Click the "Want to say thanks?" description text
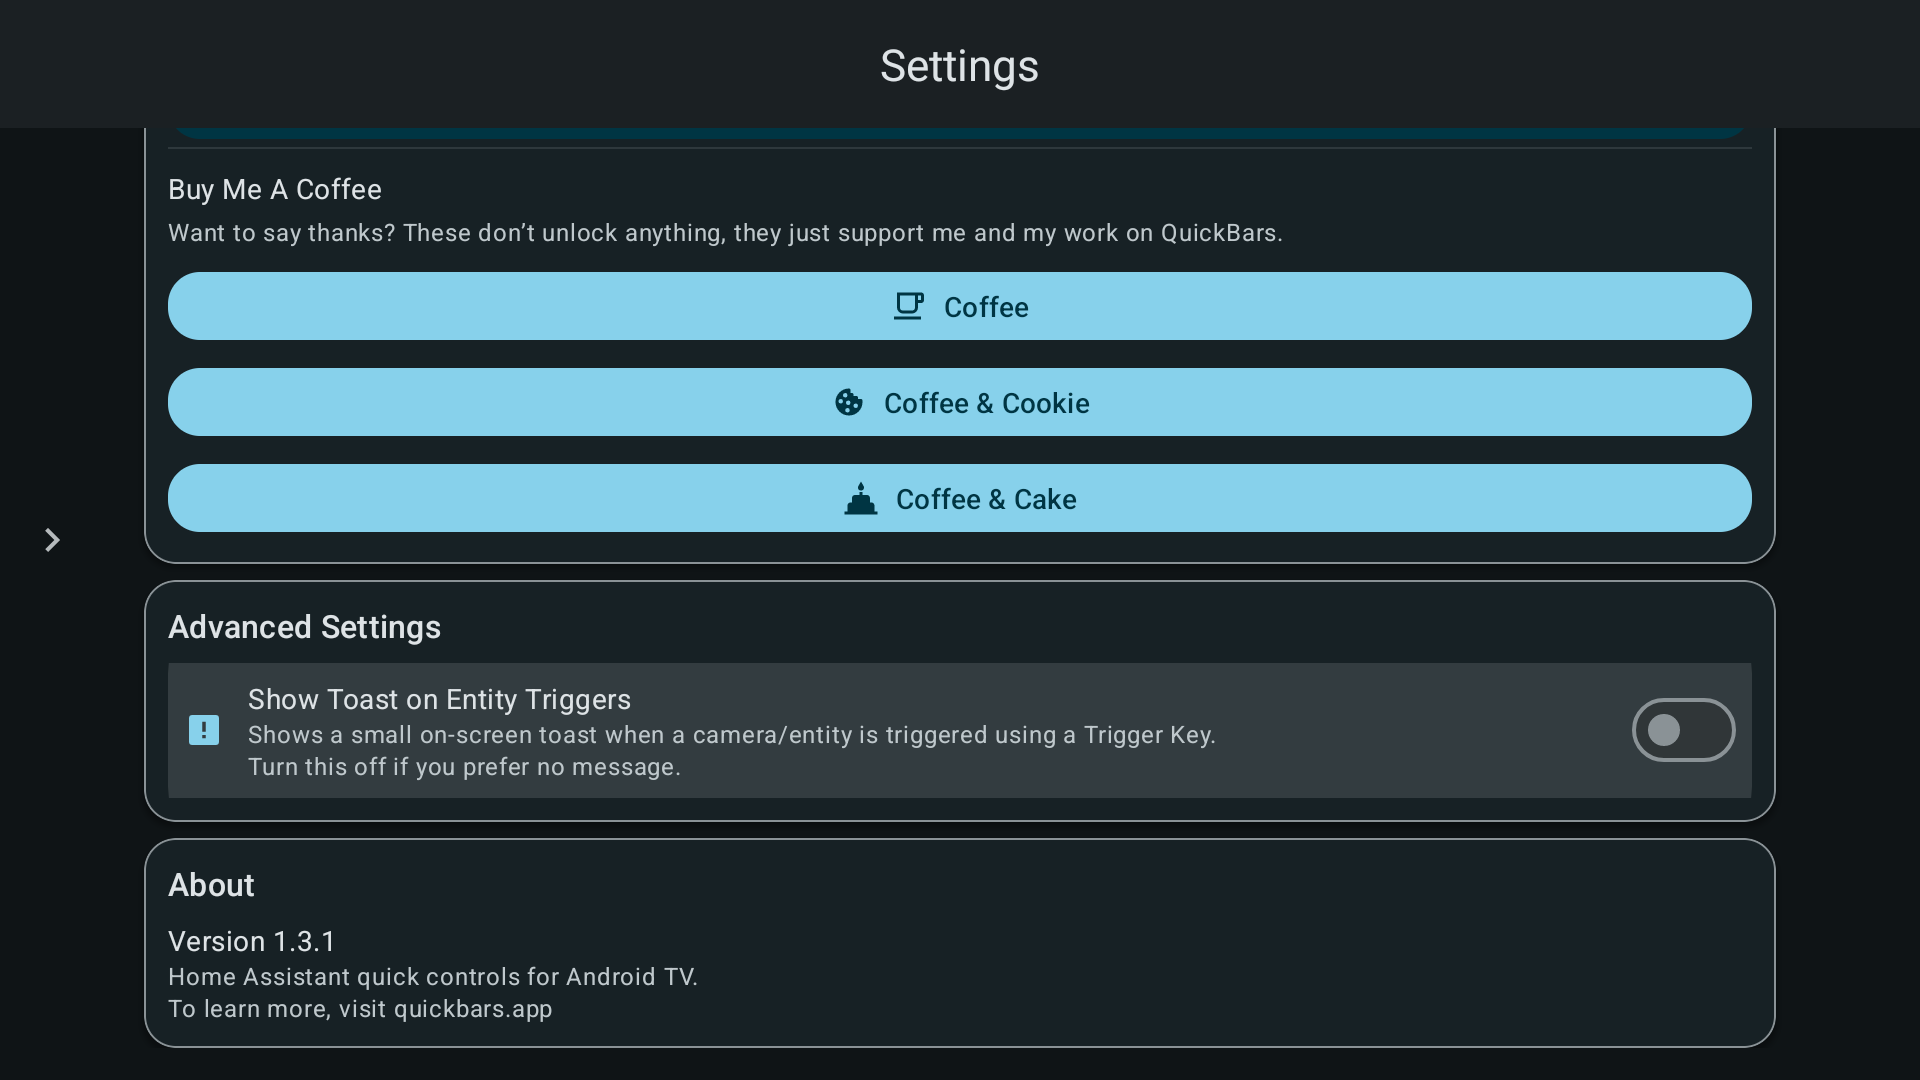 (725, 233)
